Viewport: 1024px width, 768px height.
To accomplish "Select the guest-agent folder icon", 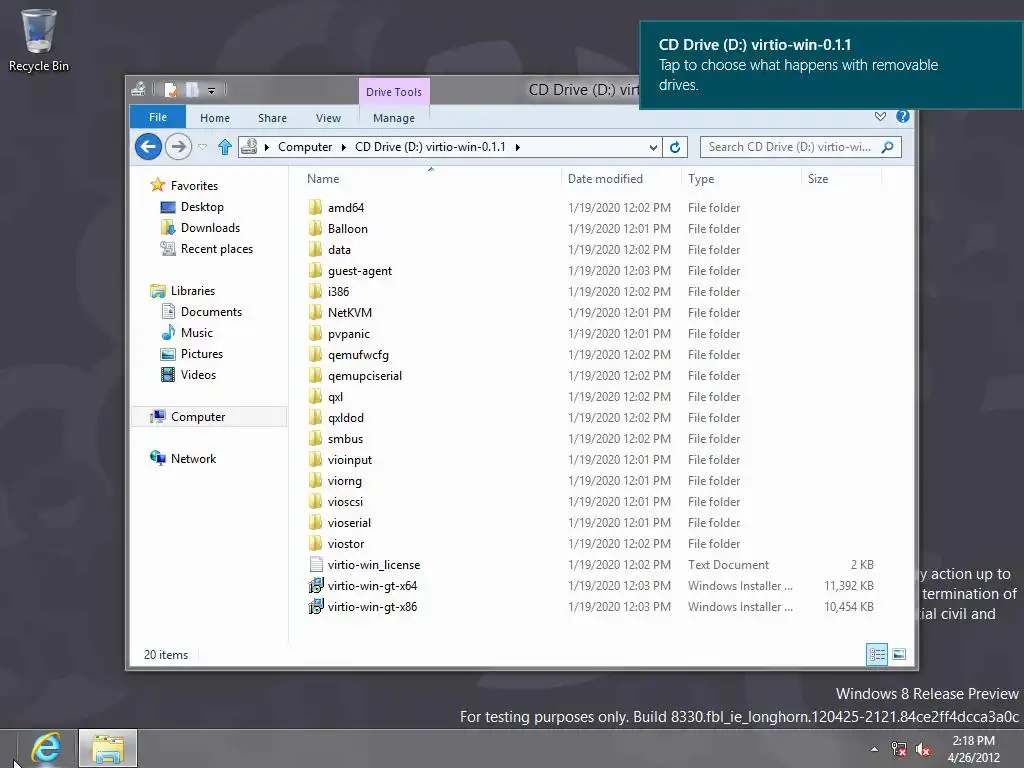I will coord(315,270).
